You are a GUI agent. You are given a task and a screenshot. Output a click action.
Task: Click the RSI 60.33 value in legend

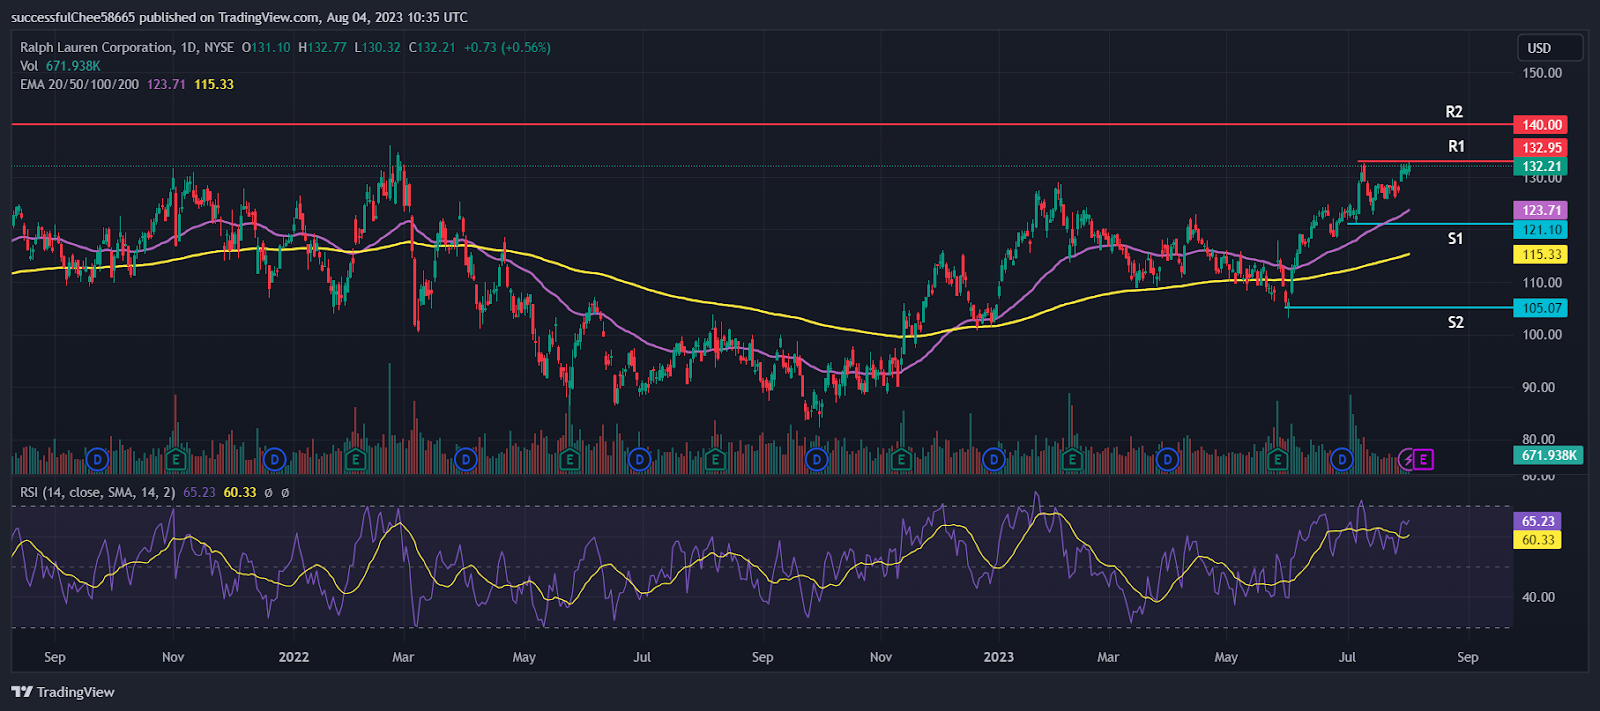coord(240,492)
